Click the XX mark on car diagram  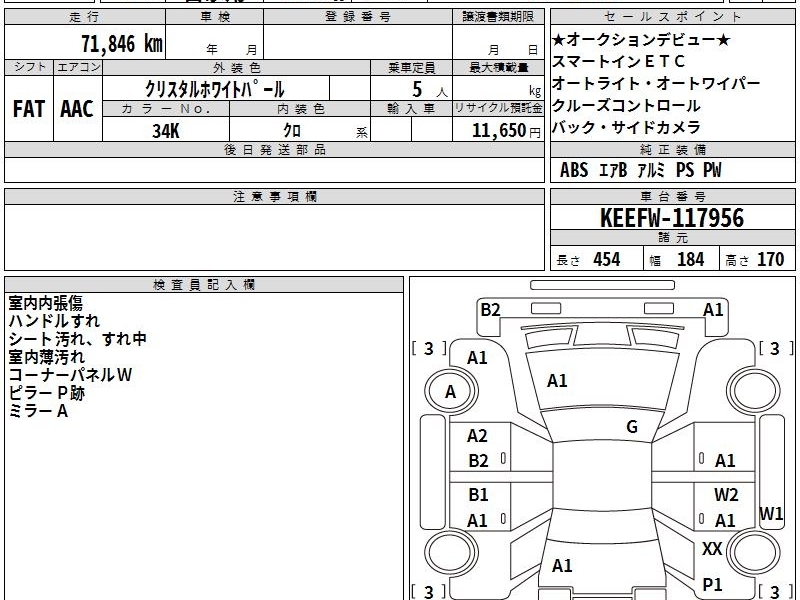tap(712, 549)
